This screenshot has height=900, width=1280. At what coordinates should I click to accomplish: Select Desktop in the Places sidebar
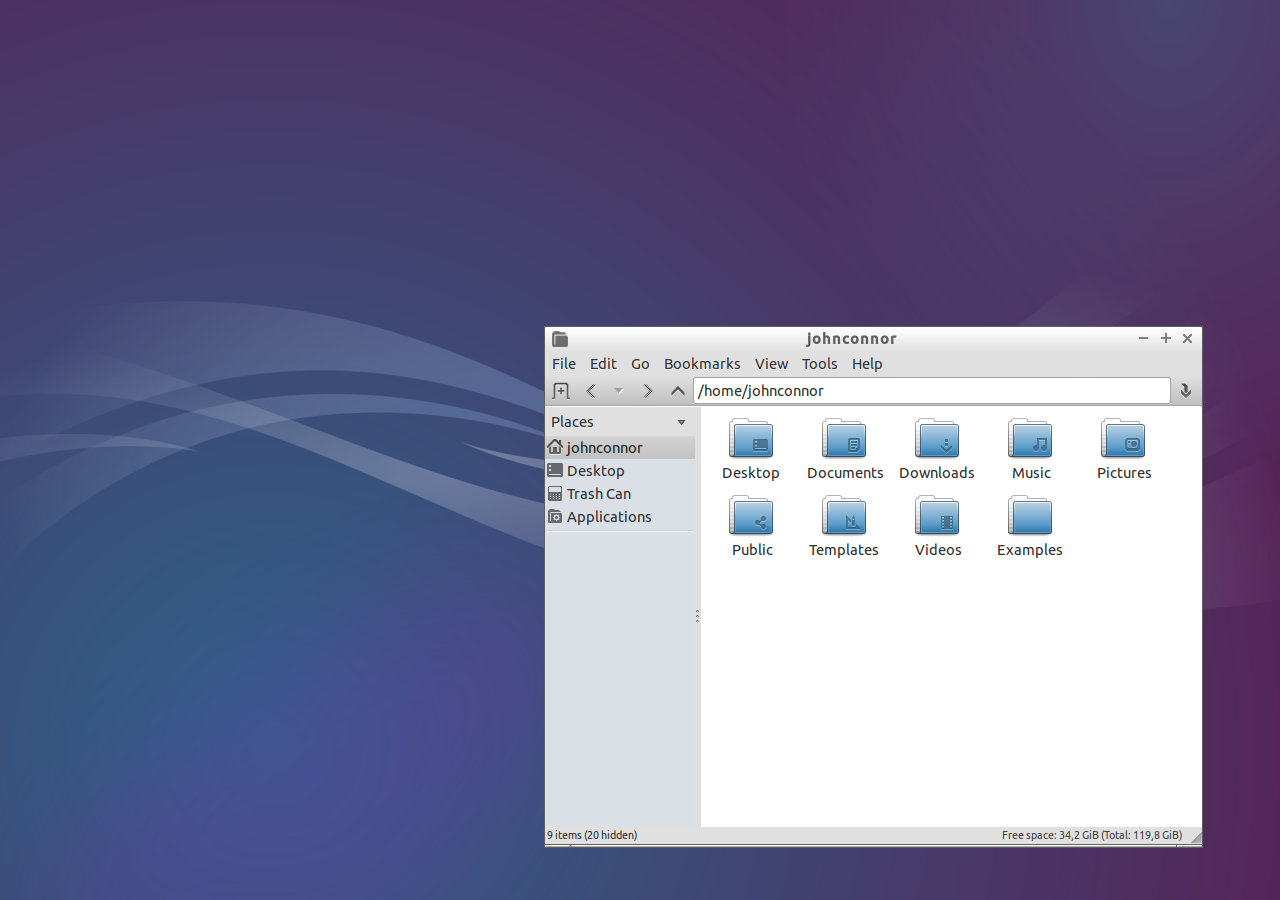(x=620, y=471)
